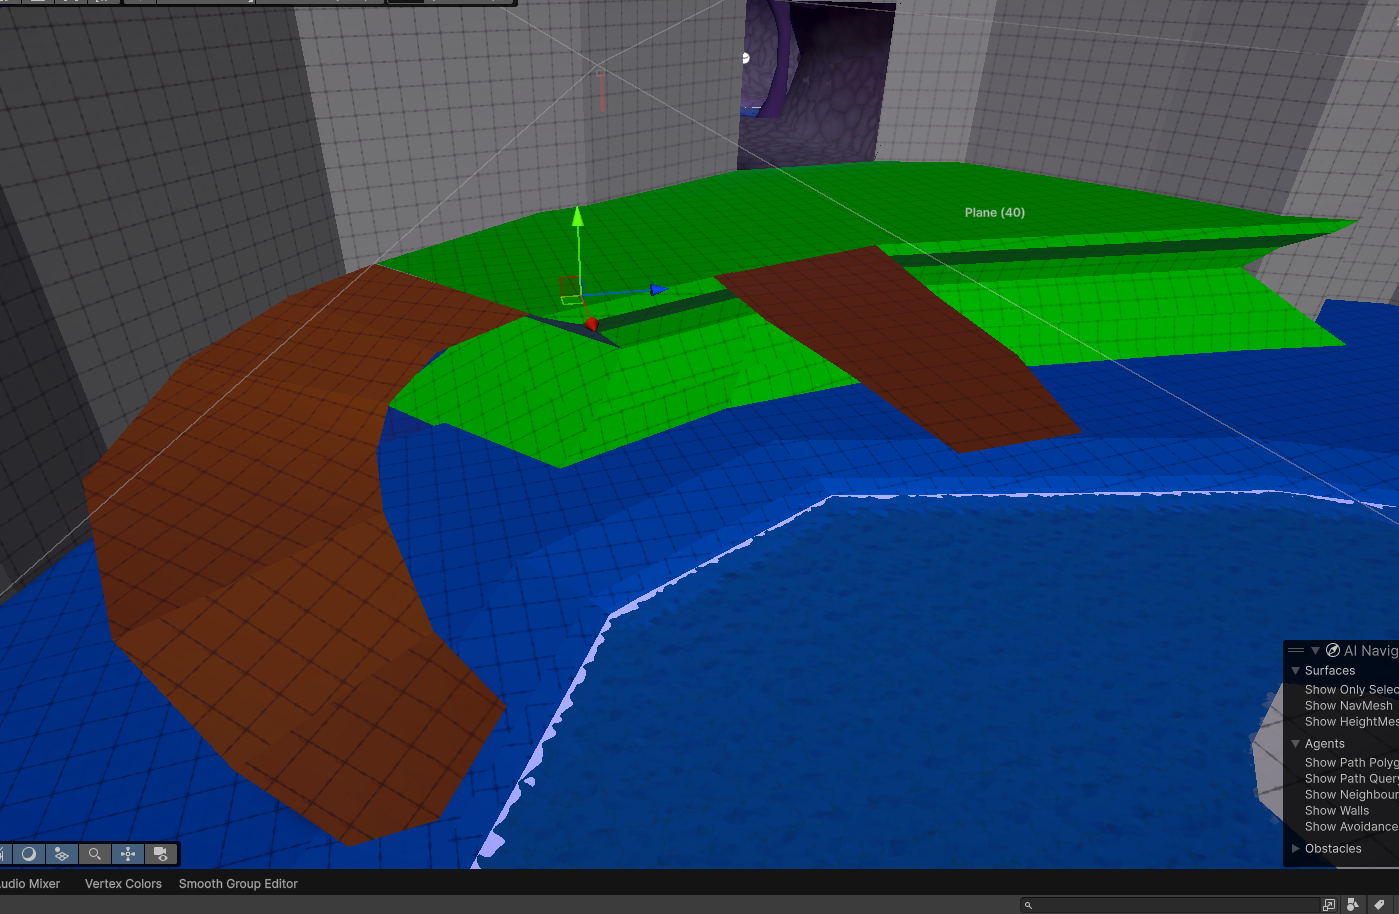The image size is (1399, 914).
Task: Click the AI Navigation compass icon
Action: tap(1333, 650)
